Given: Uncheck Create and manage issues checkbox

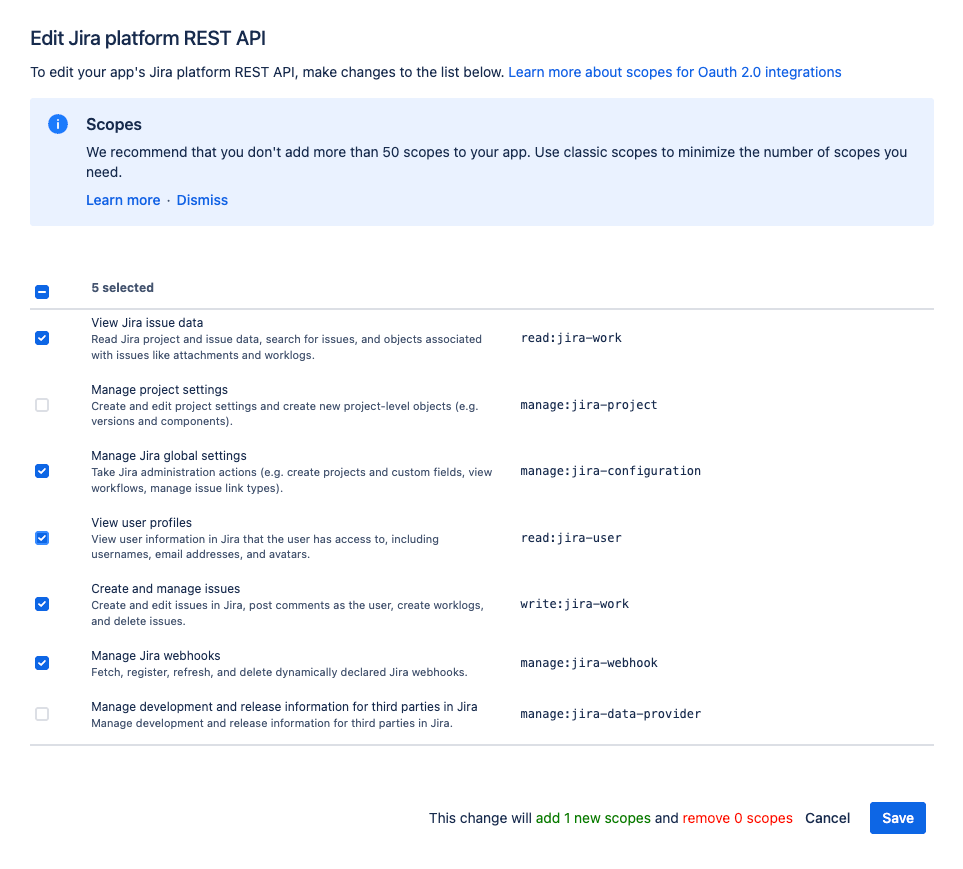Looking at the screenshot, I should (42, 604).
